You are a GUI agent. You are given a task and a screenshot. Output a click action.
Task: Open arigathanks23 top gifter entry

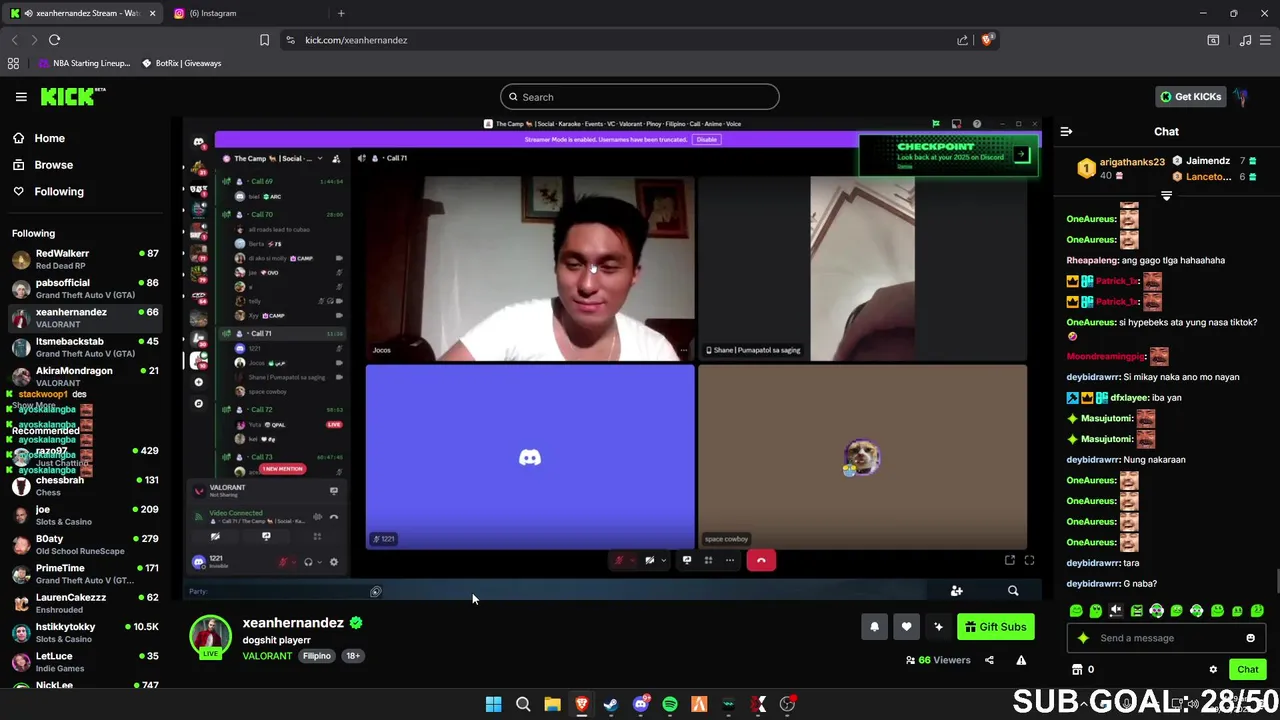(1122, 169)
